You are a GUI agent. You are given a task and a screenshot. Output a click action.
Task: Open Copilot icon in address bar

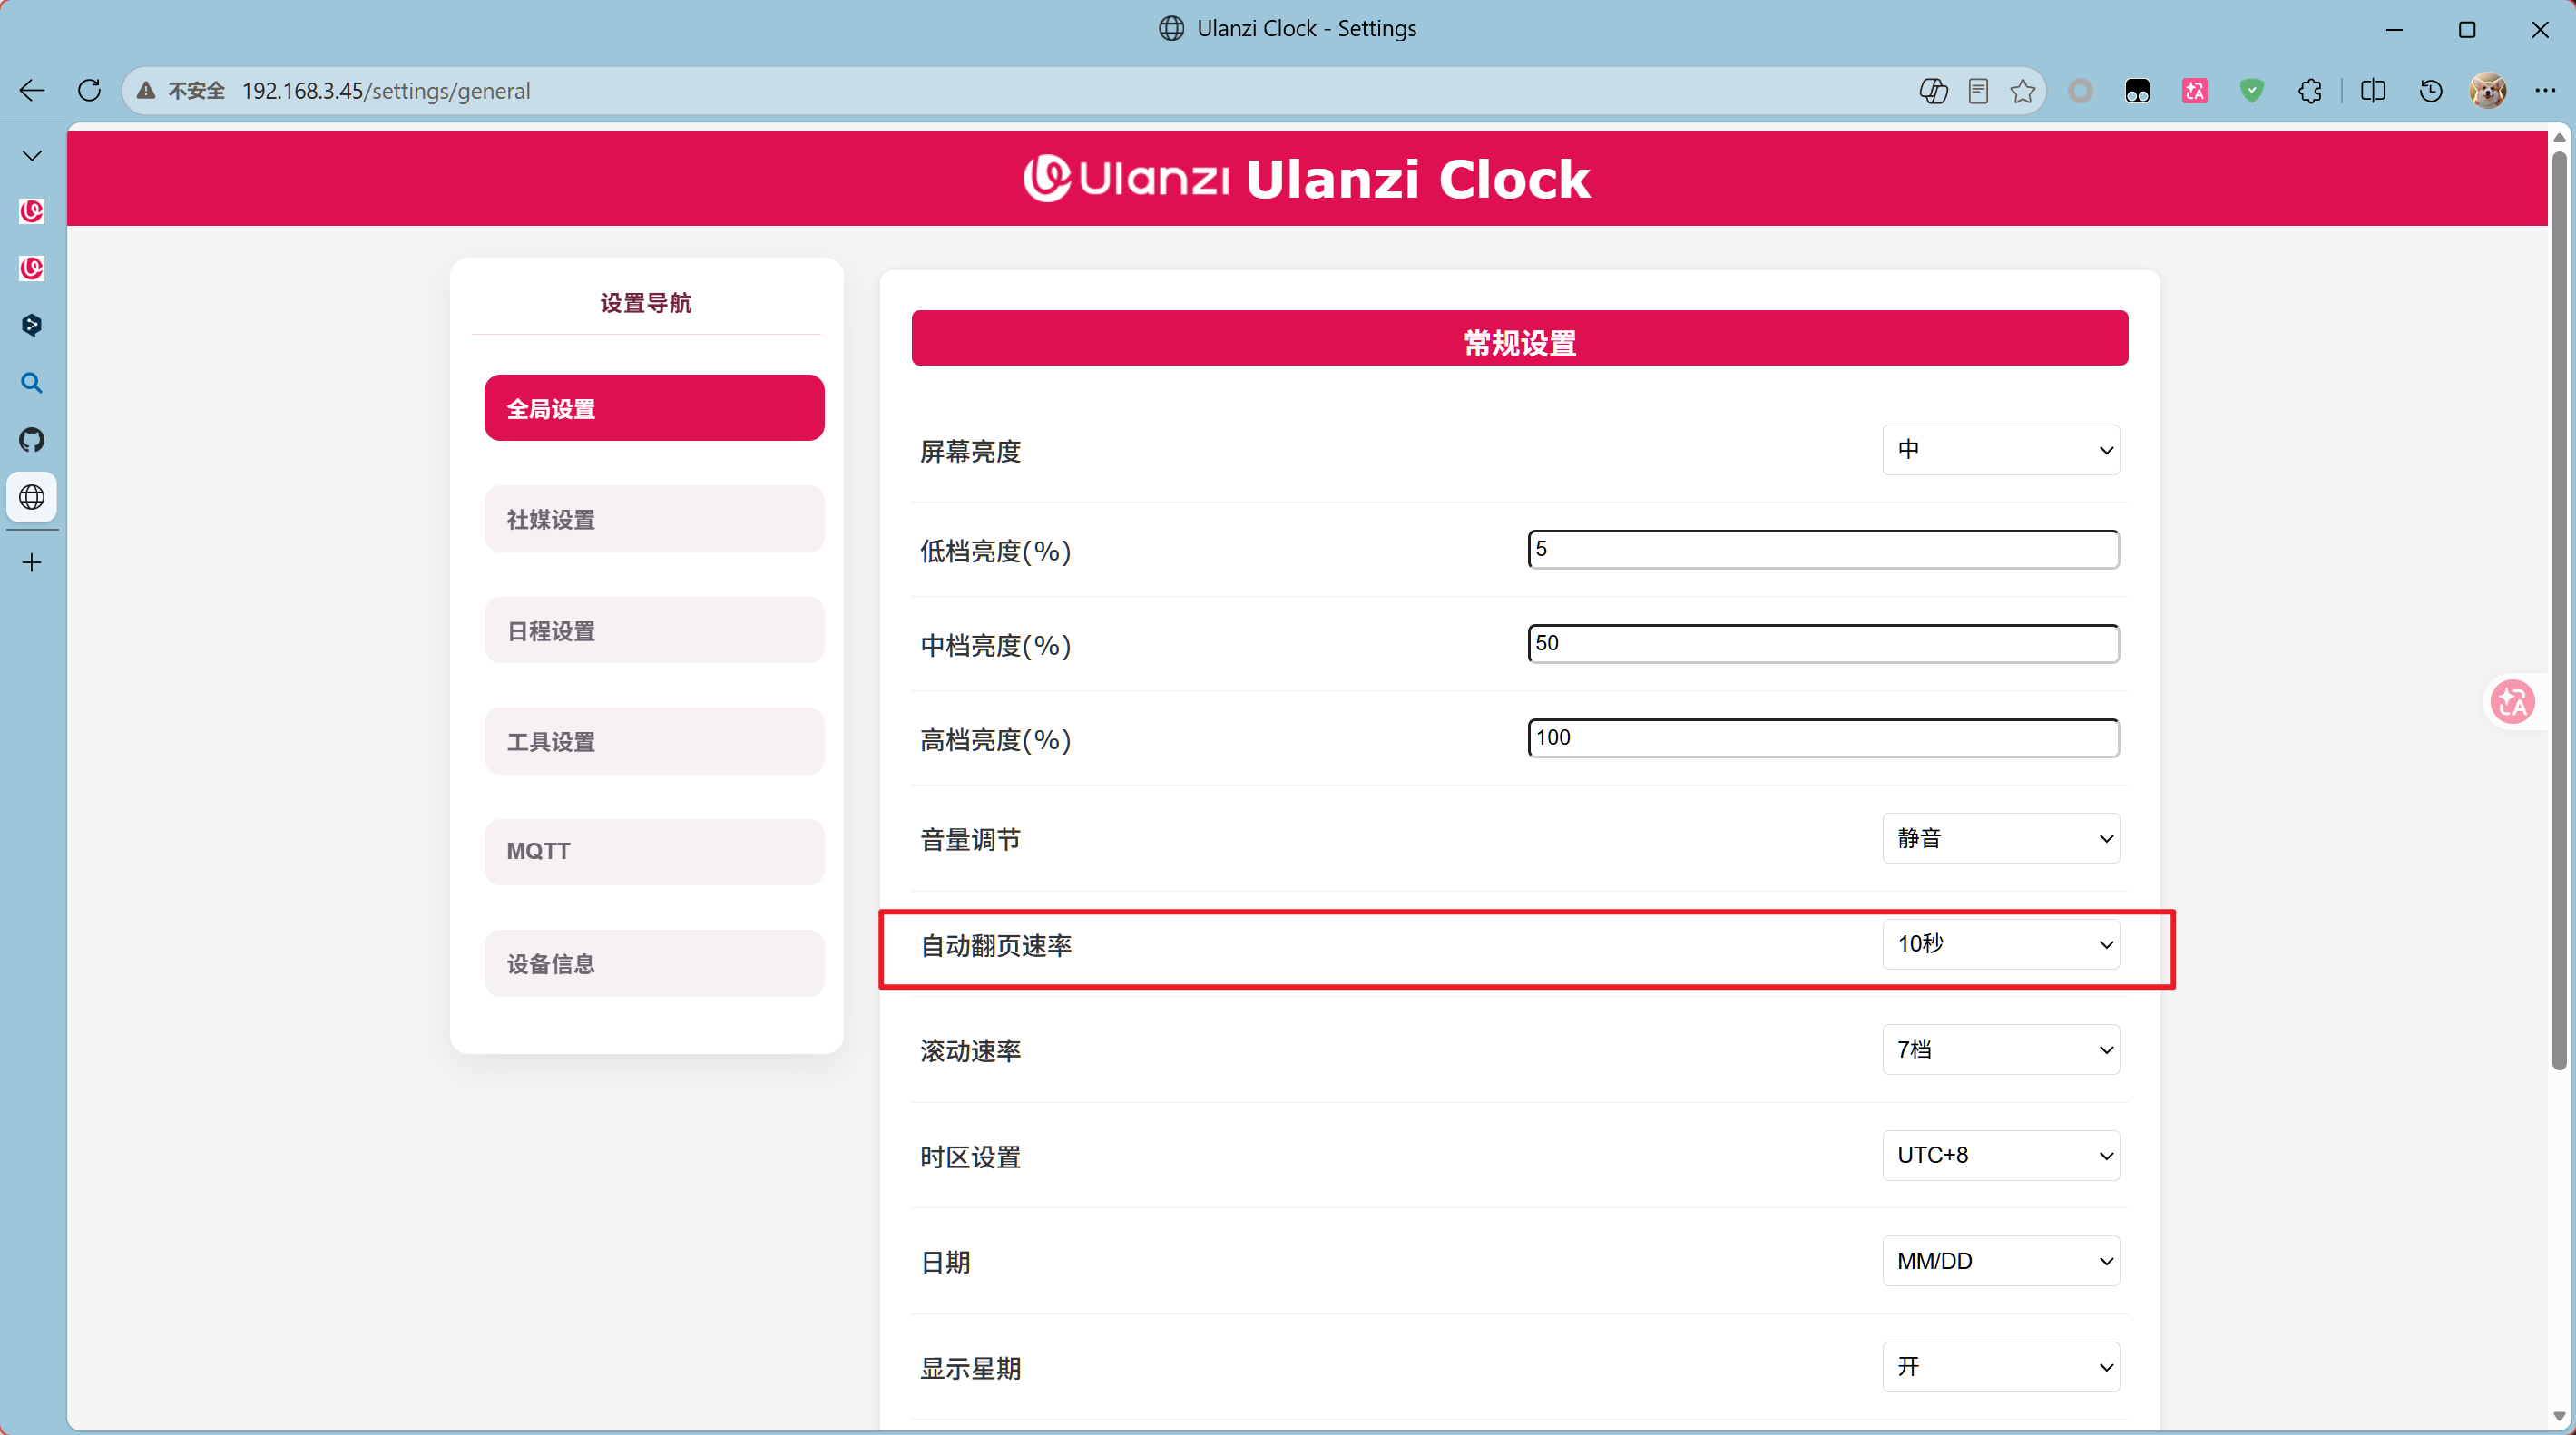(x=1933, y=91)
